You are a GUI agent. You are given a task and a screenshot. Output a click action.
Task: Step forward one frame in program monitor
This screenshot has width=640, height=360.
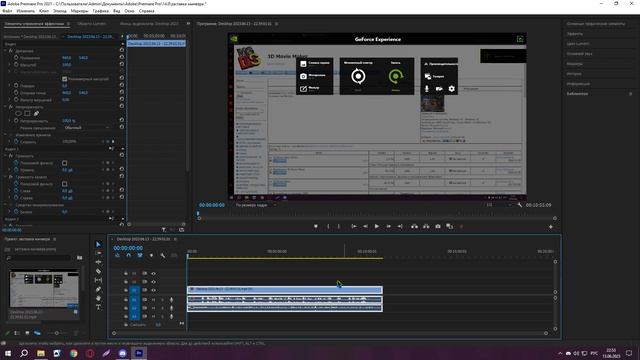389,226
